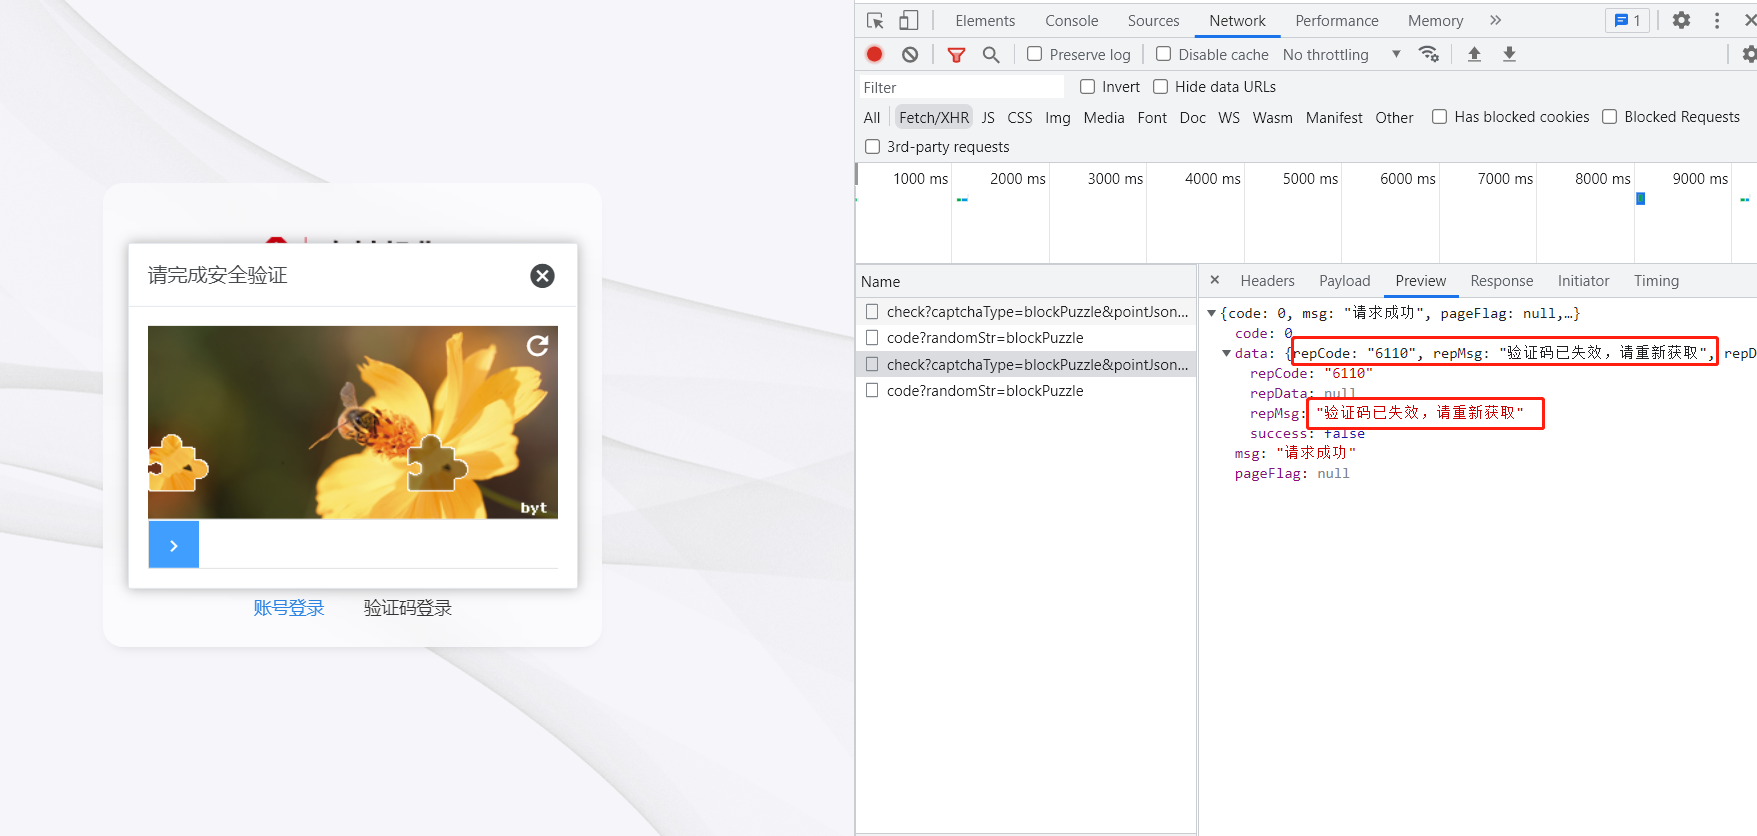The height and width of the screenshot is (836, 1757).
Task: Select 验证码登录 login option
Action: [408, 608]
